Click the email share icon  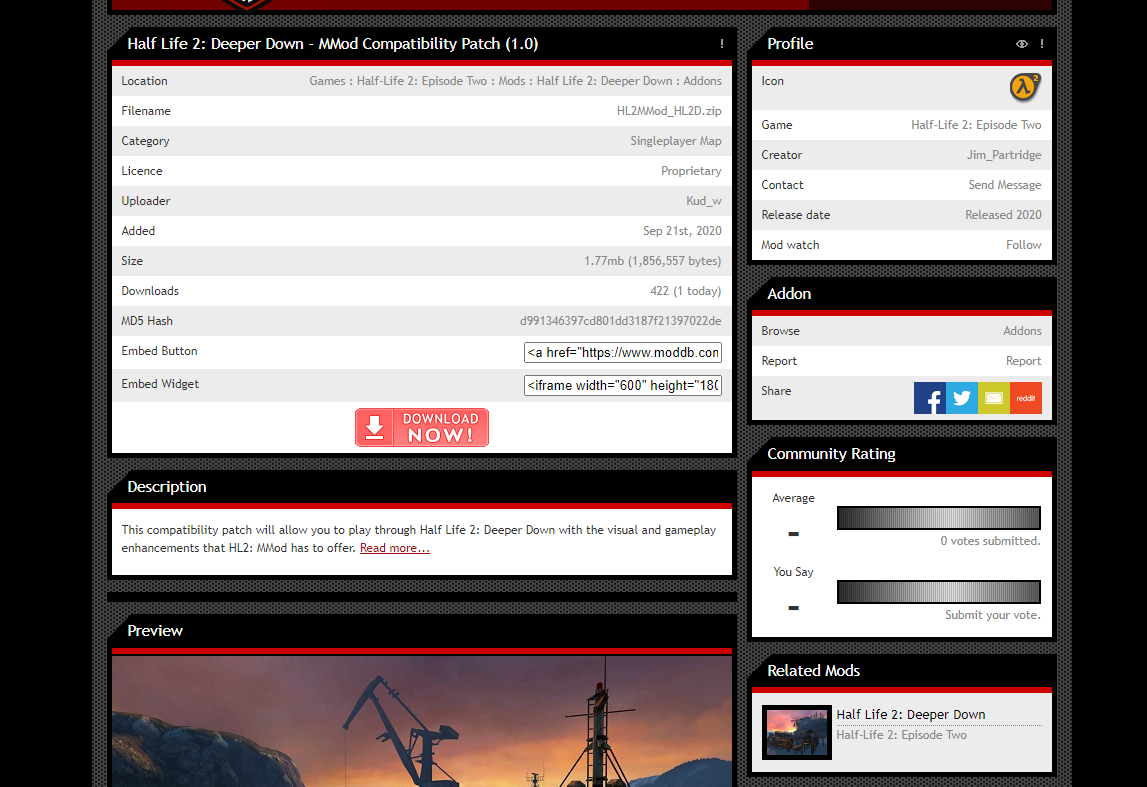[x=994, y=398]
